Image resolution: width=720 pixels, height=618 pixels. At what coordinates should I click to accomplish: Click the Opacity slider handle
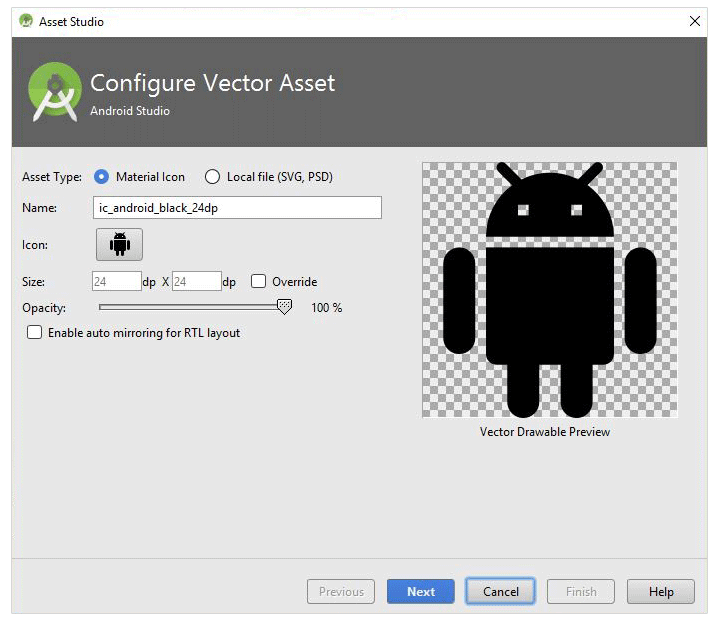click(284, 307)
